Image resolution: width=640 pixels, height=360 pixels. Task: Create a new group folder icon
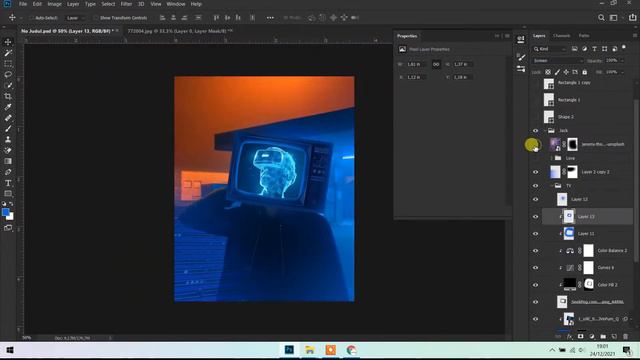(603, 336)
